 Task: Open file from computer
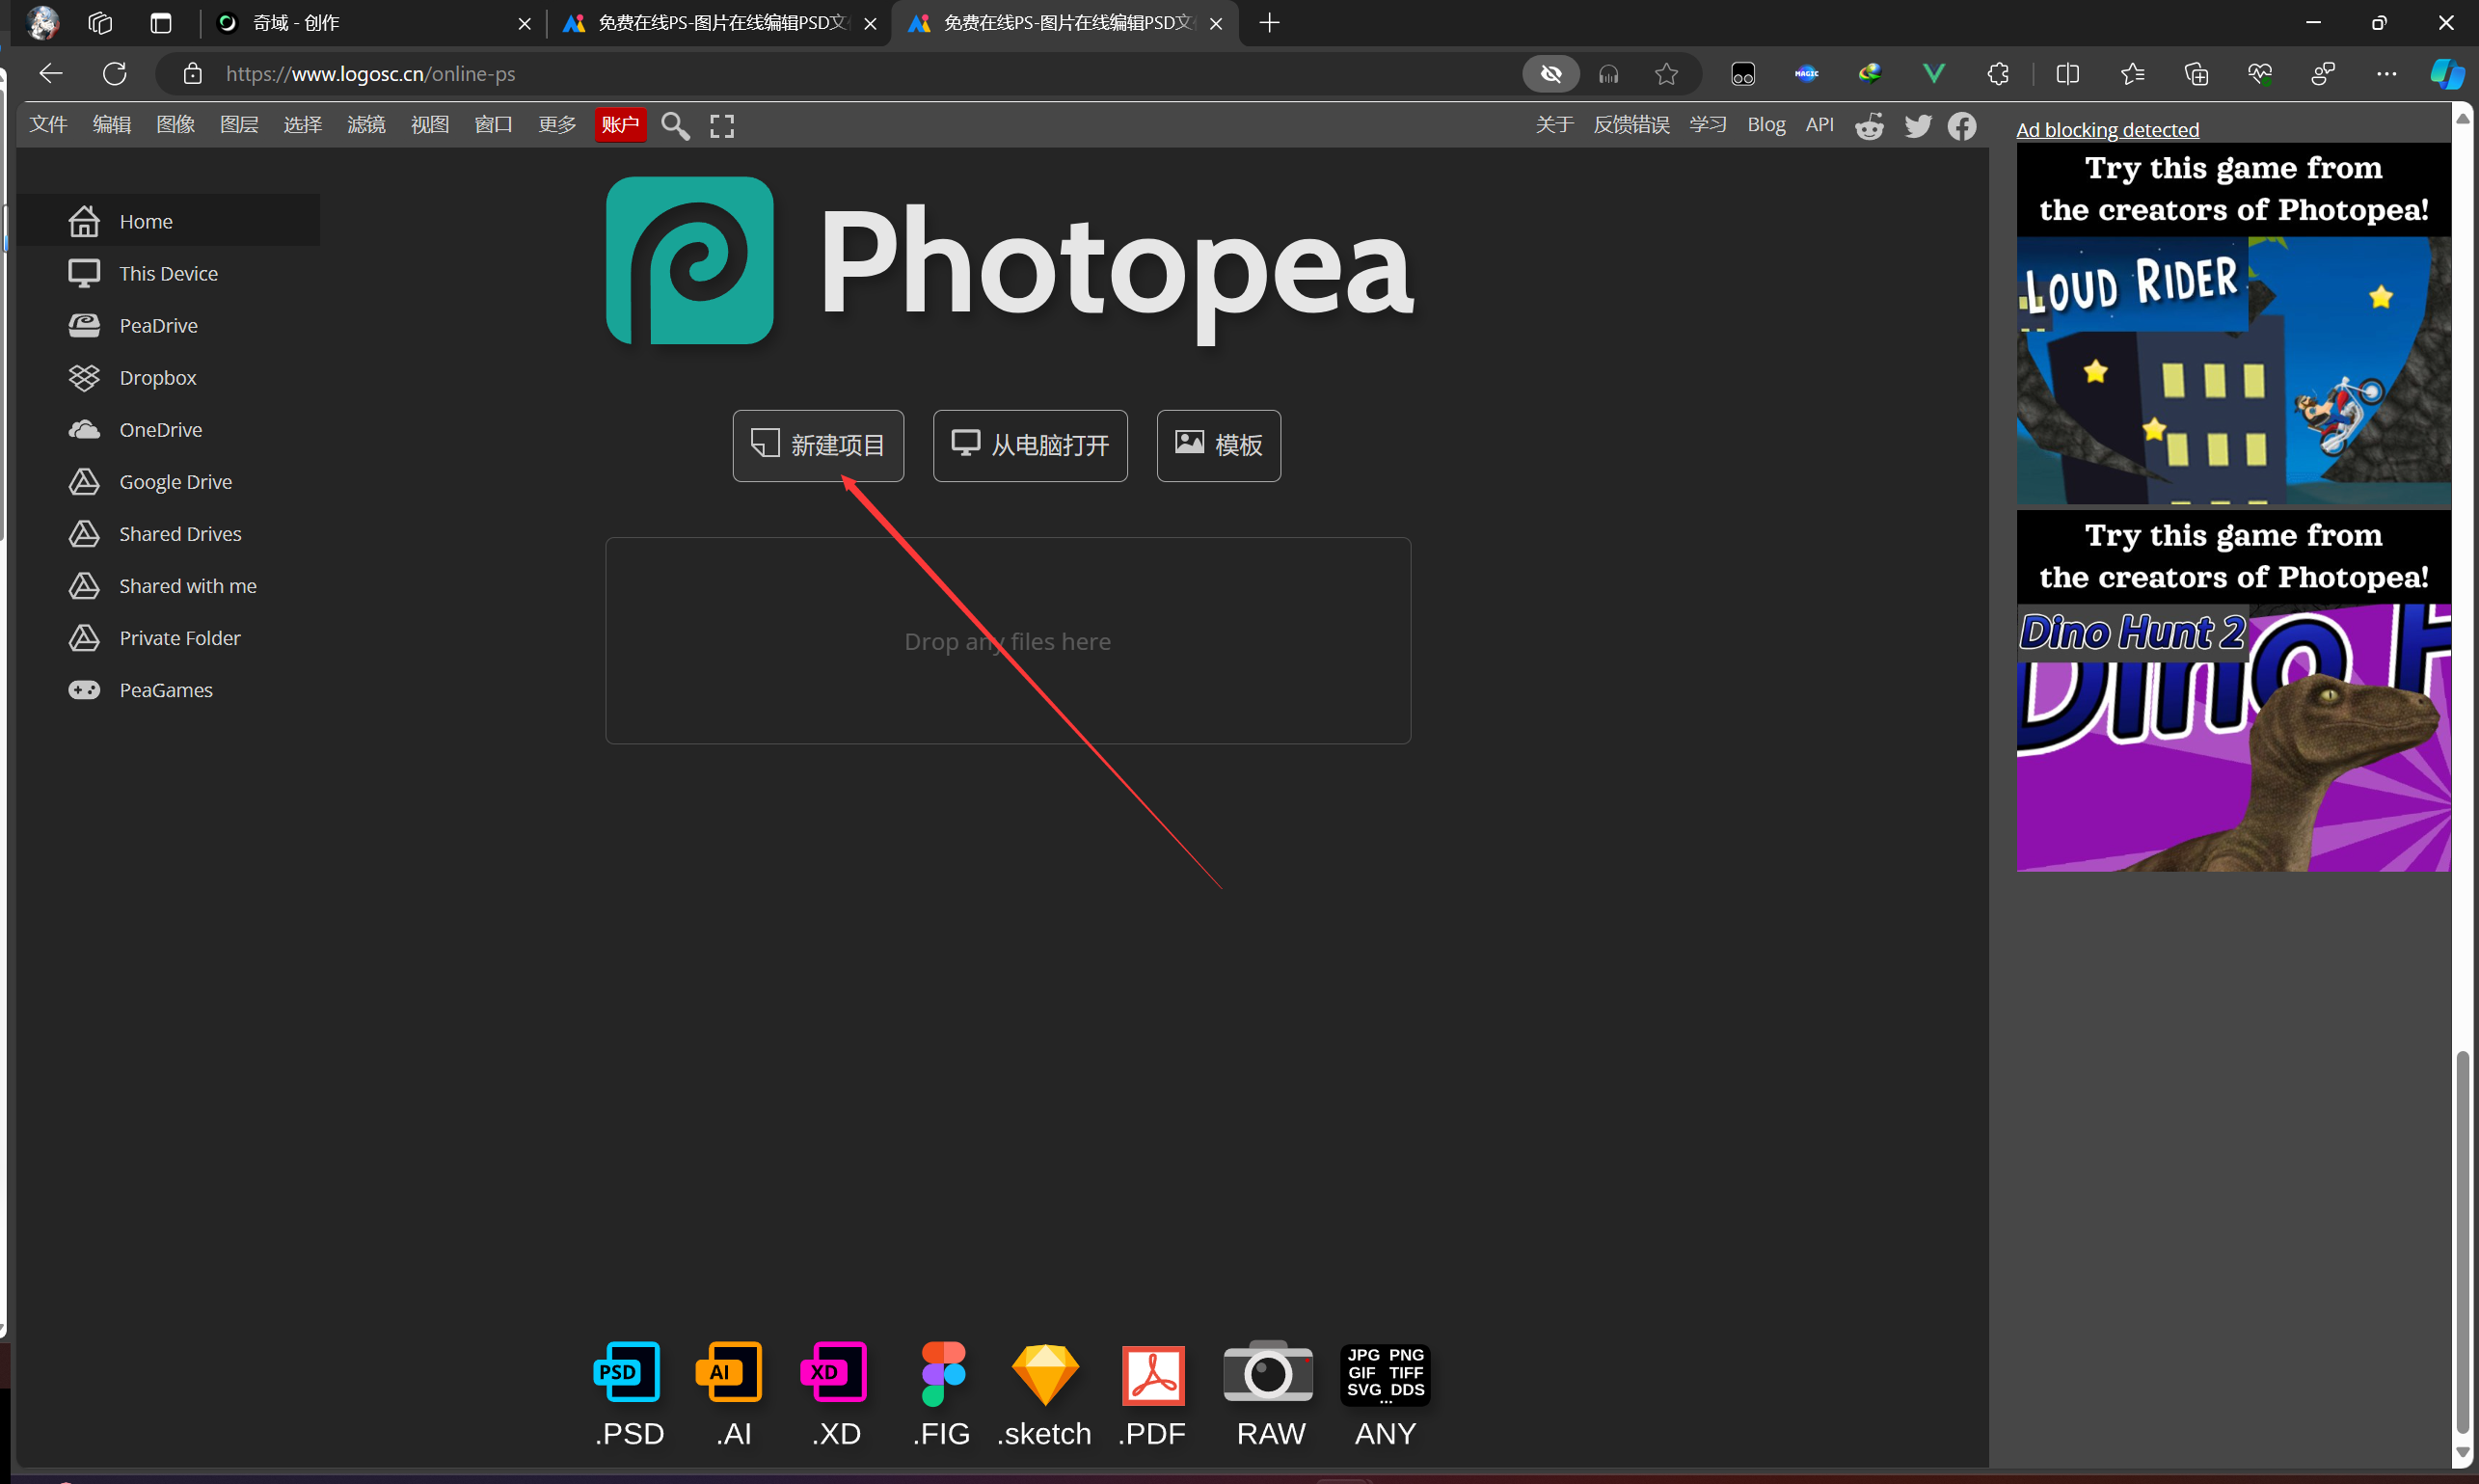coord(1030,445)
